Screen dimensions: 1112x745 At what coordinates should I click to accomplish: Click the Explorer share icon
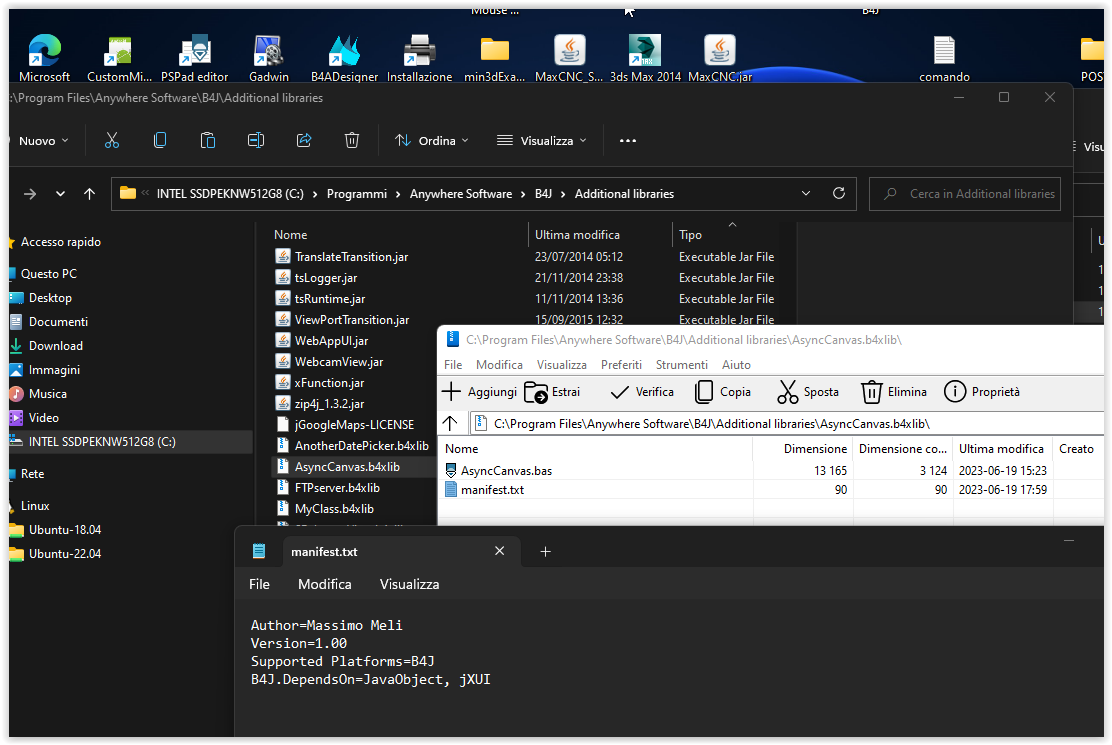(x=305, y=141)
